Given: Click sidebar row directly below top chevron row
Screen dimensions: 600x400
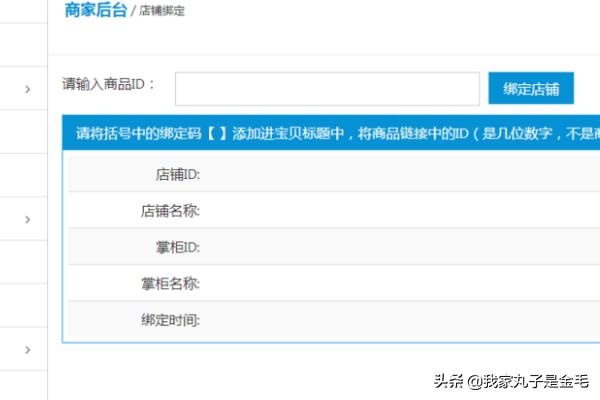Looking at the screenshot, I should (x=24, y=132).
